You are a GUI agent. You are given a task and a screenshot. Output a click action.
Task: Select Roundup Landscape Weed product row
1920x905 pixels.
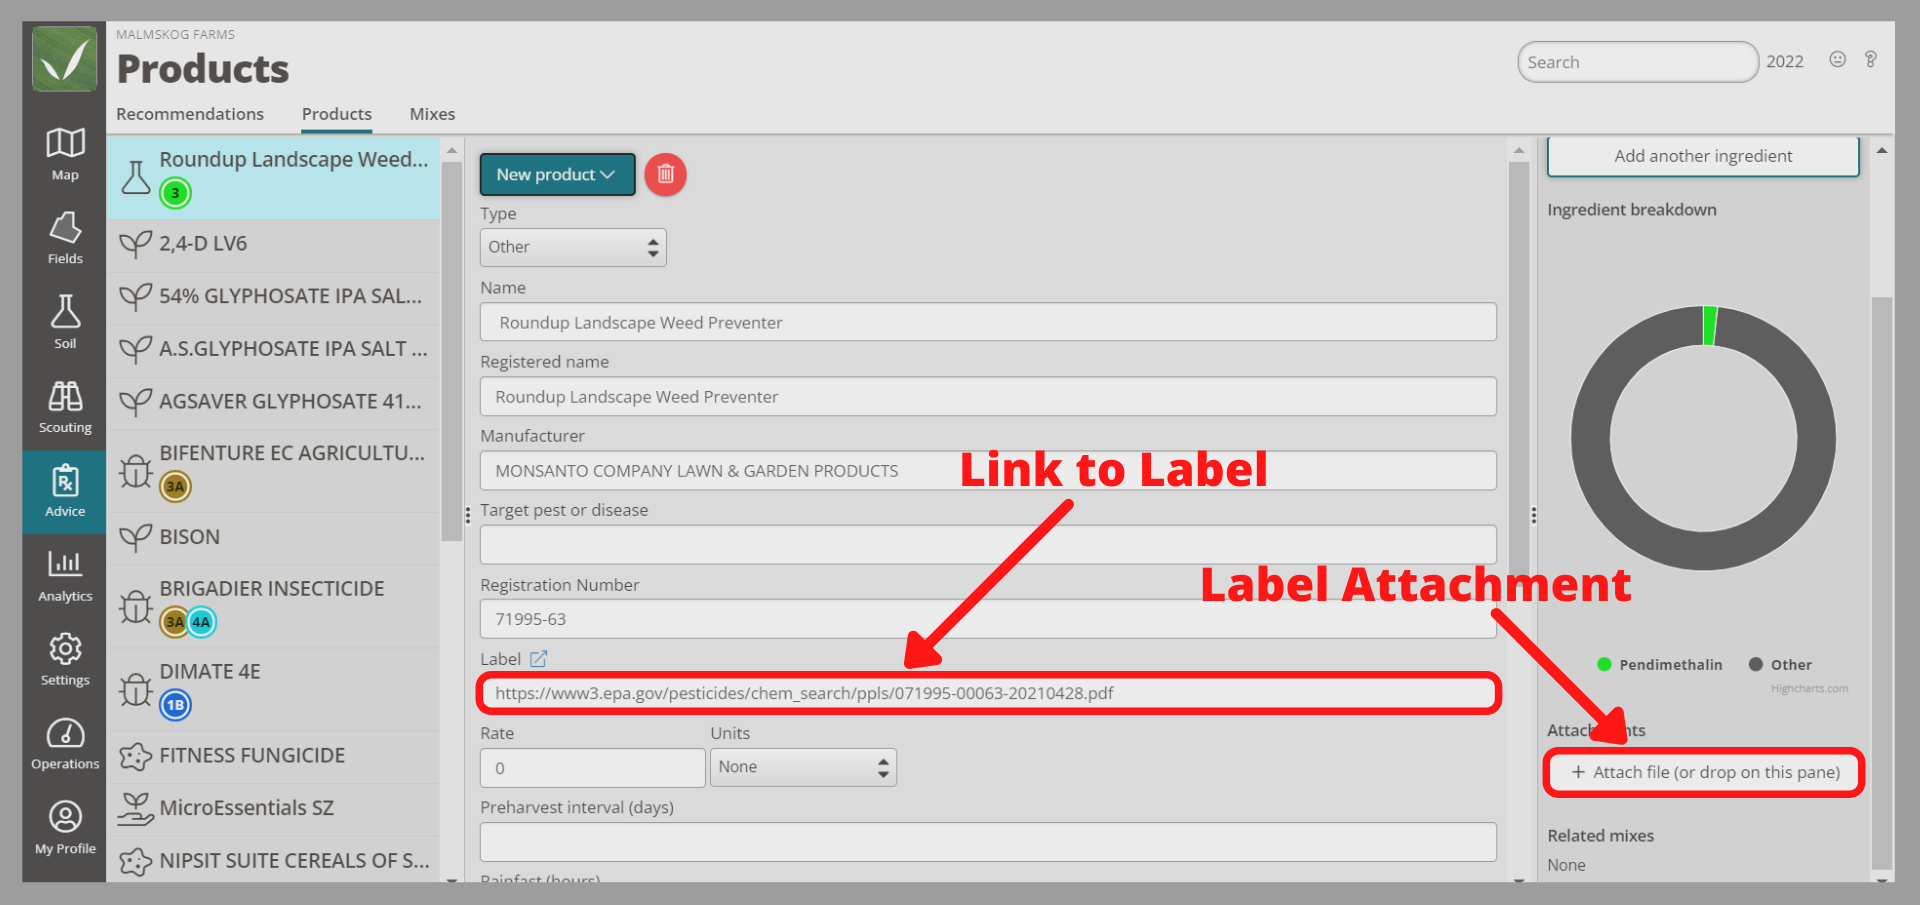pyautogui.click(x=273, y=177)
